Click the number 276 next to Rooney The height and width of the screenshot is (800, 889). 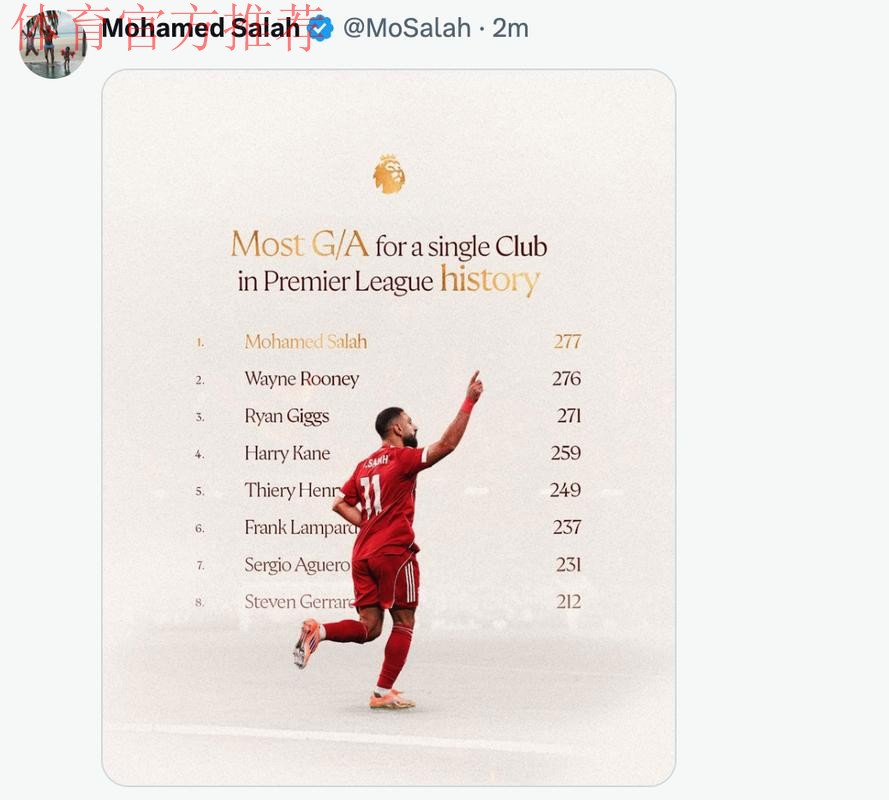point(566,379)
